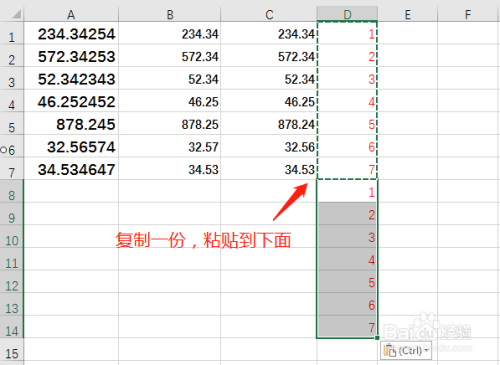
Task: Click pasted cell D8 with red 1
Action: click(347, 192)
